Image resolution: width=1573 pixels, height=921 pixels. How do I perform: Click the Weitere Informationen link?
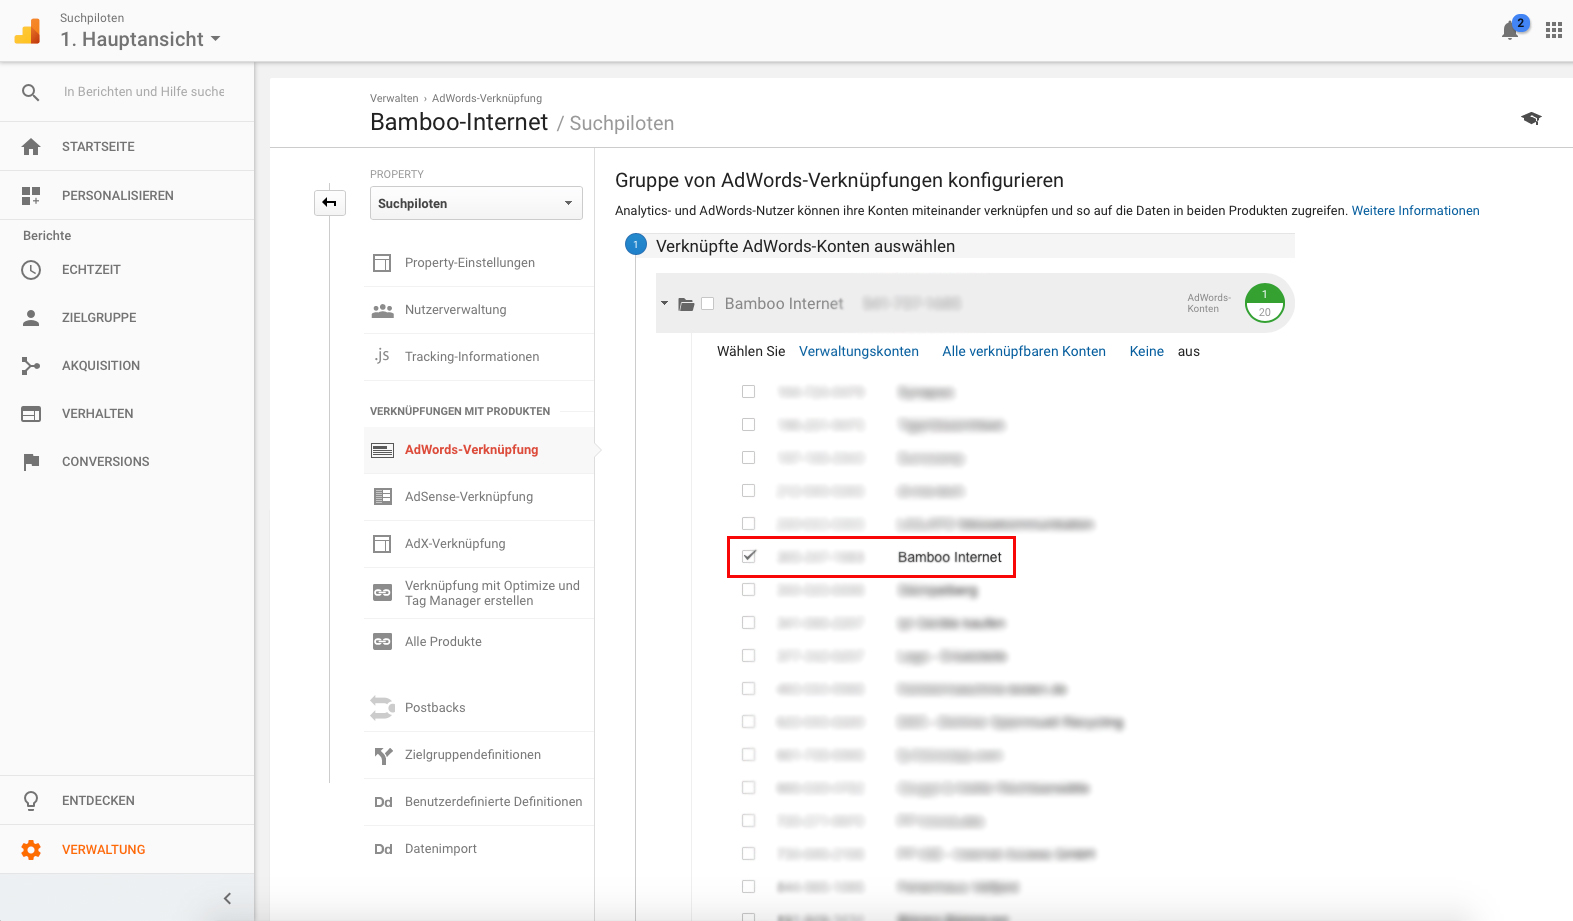(x=1415, y=211)
